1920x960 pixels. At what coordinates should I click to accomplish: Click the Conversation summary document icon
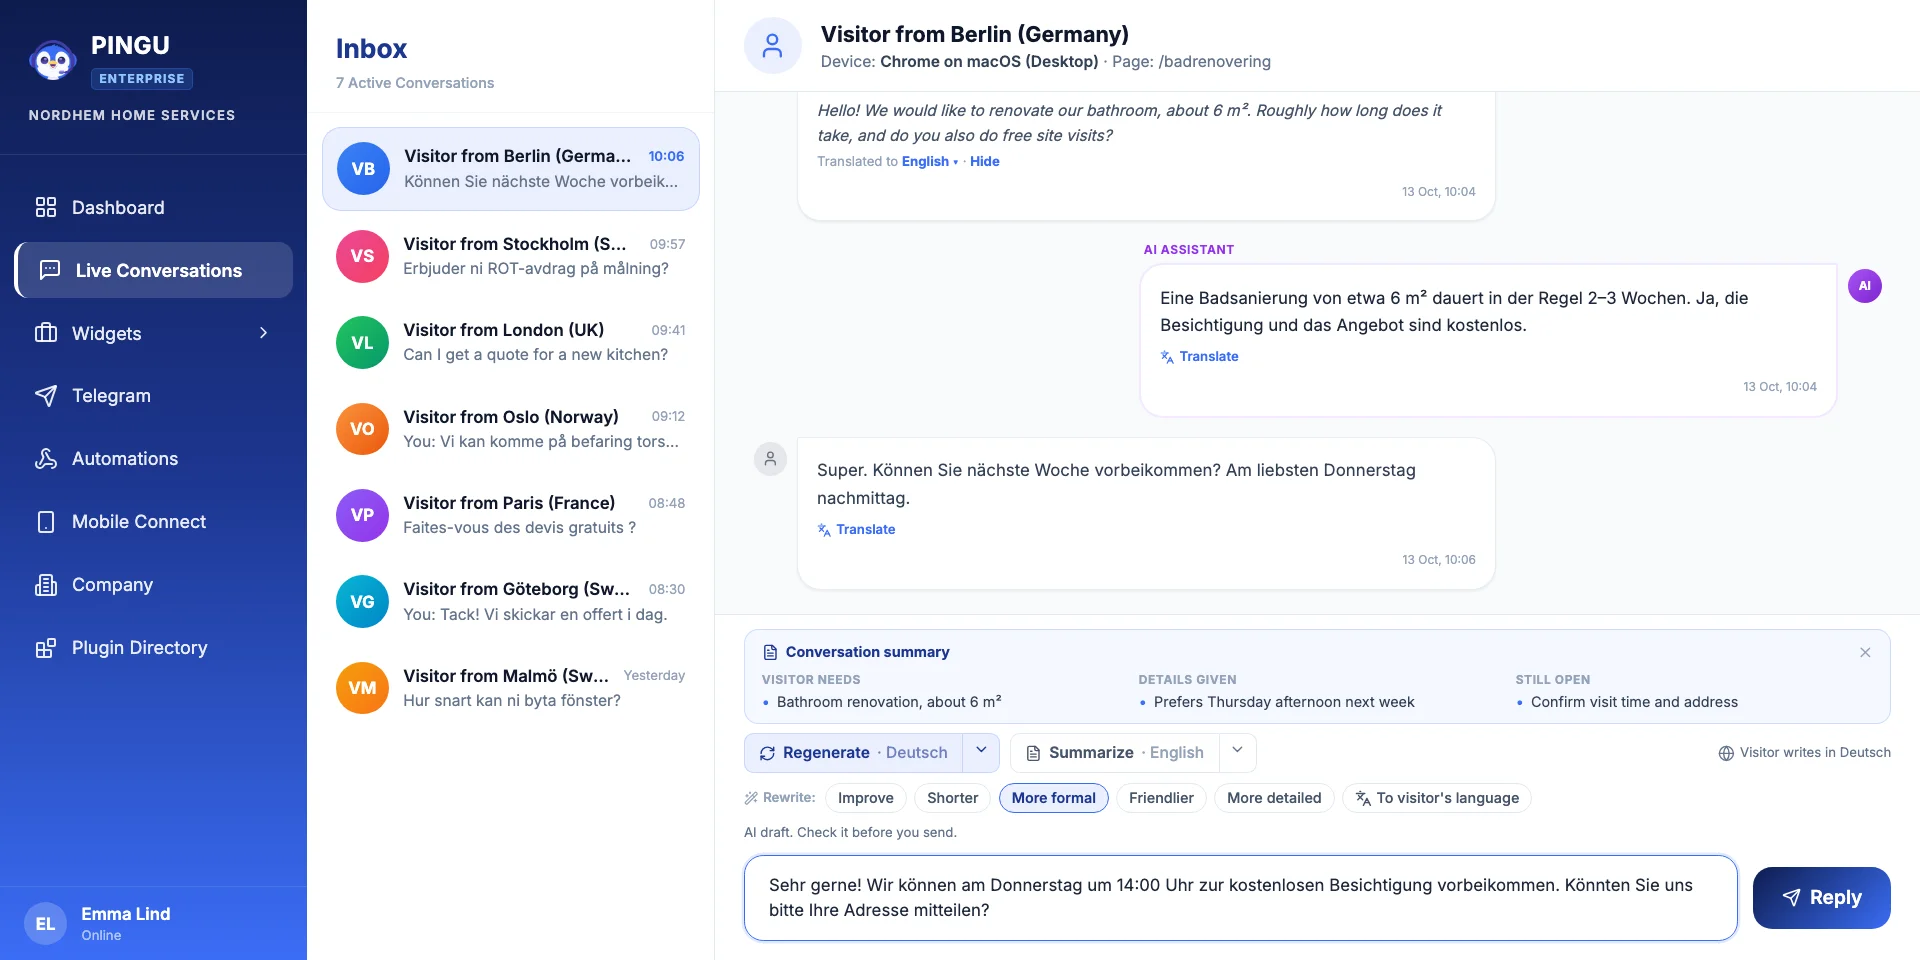(x=770, y=653)
